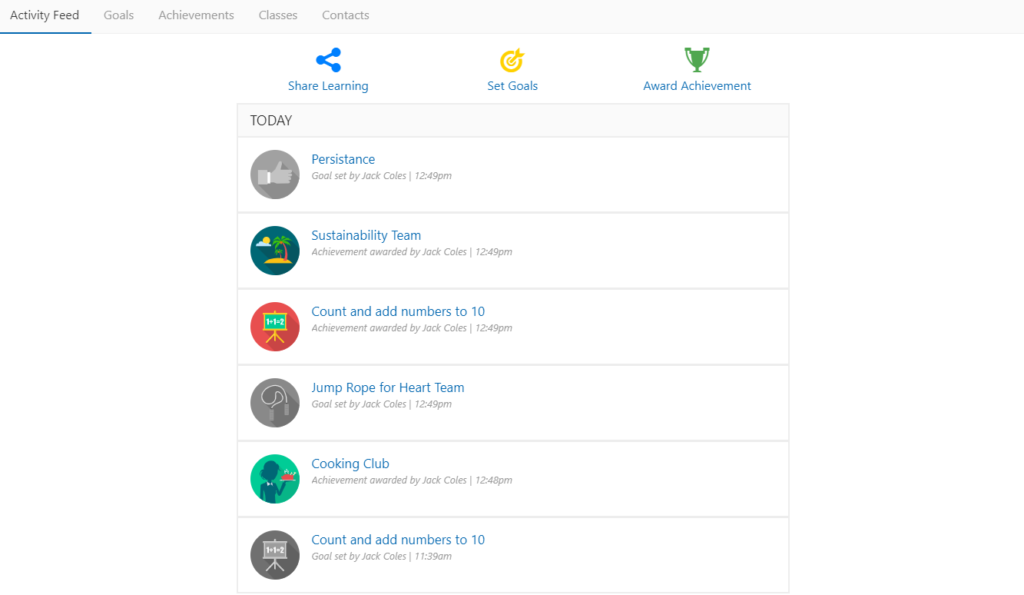This screenshot has height=595, width=1024.
Task: Click the 'Goal set by Jack Coles | 11:39am' text
Action: click(x=381, y=556)
